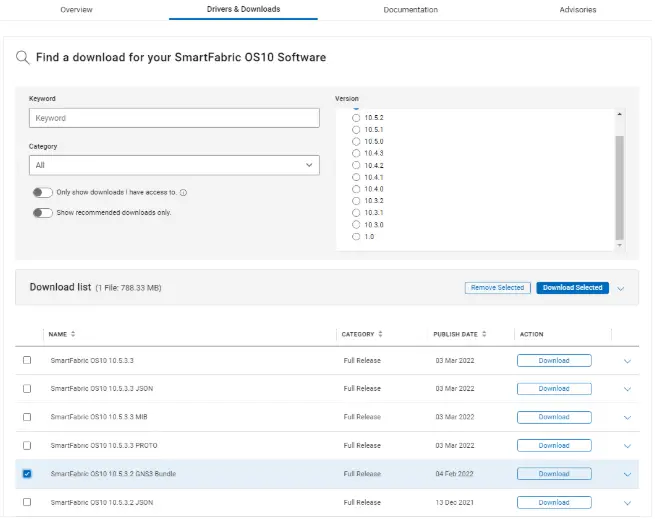Expand the Download list panel chevron
Viewport: 655px width, 519px height.
click(x=621, y=289)
